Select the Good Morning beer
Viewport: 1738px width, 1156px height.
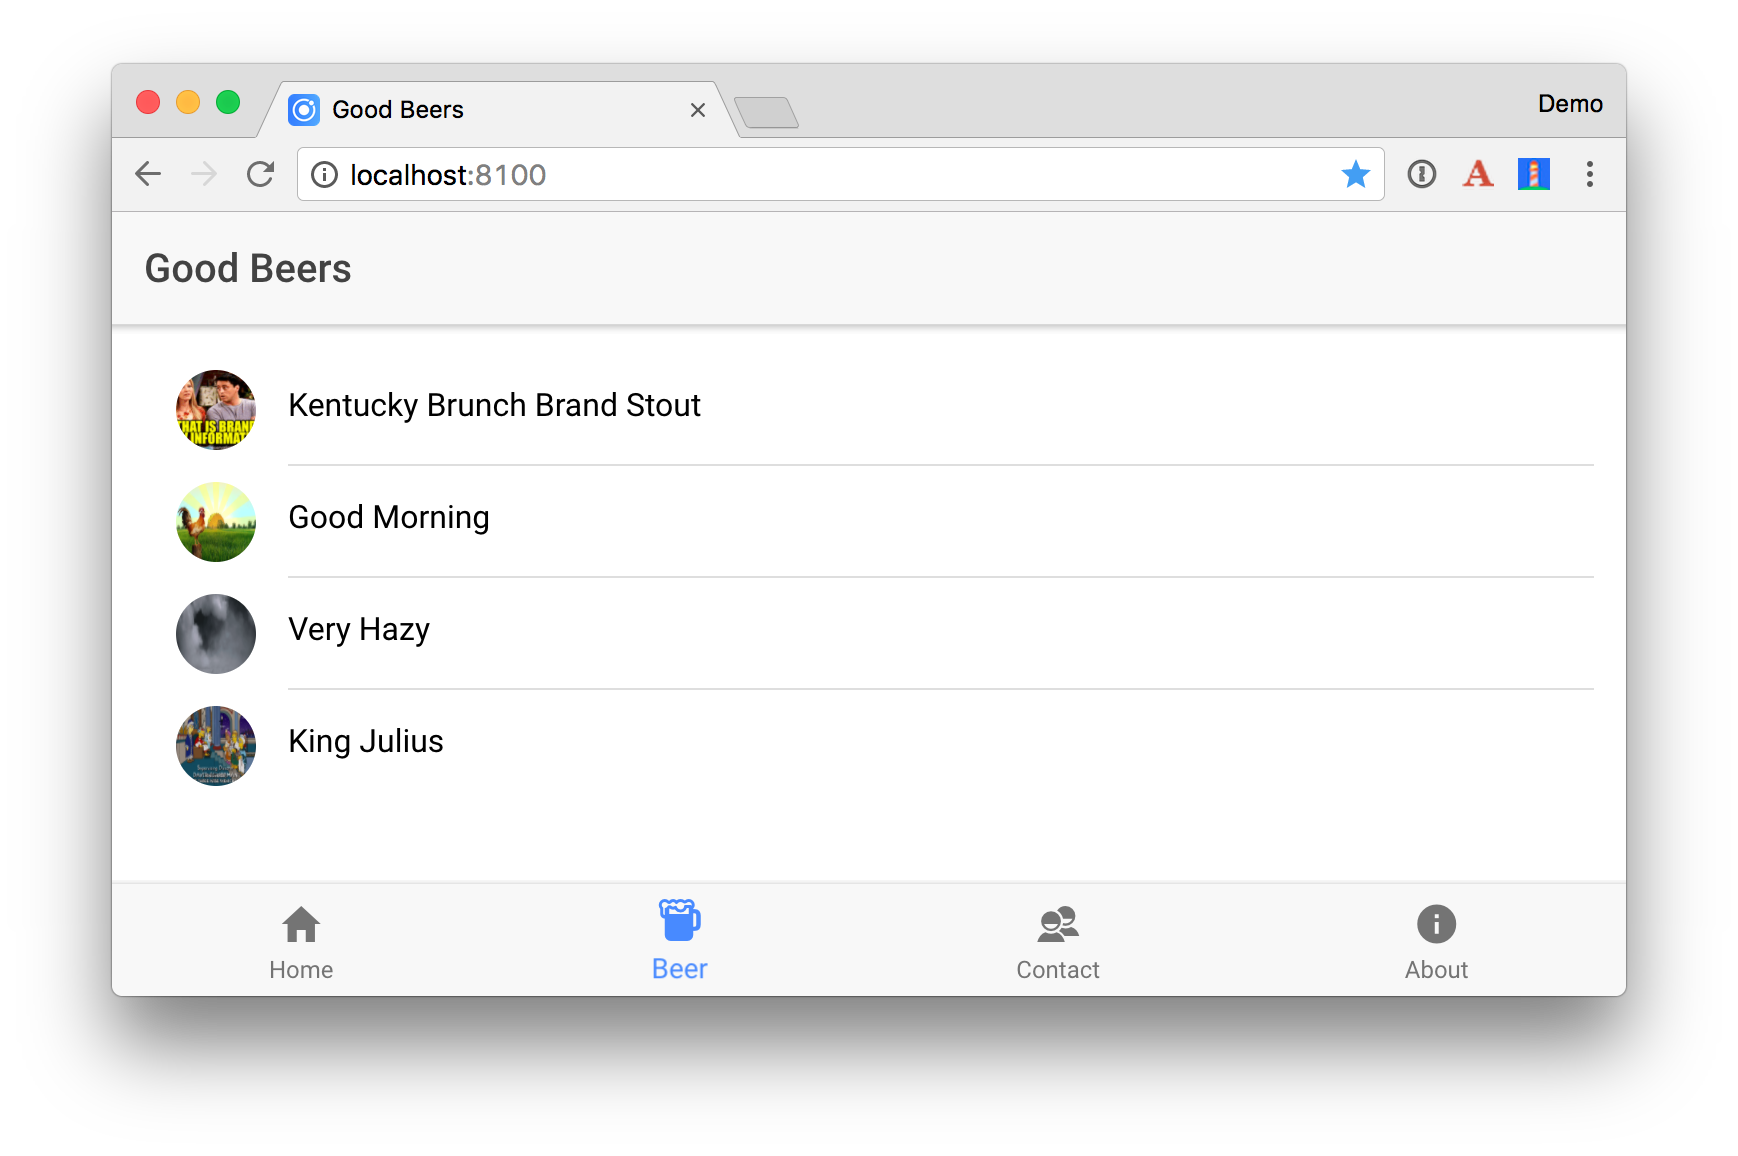tap(869, 521)
